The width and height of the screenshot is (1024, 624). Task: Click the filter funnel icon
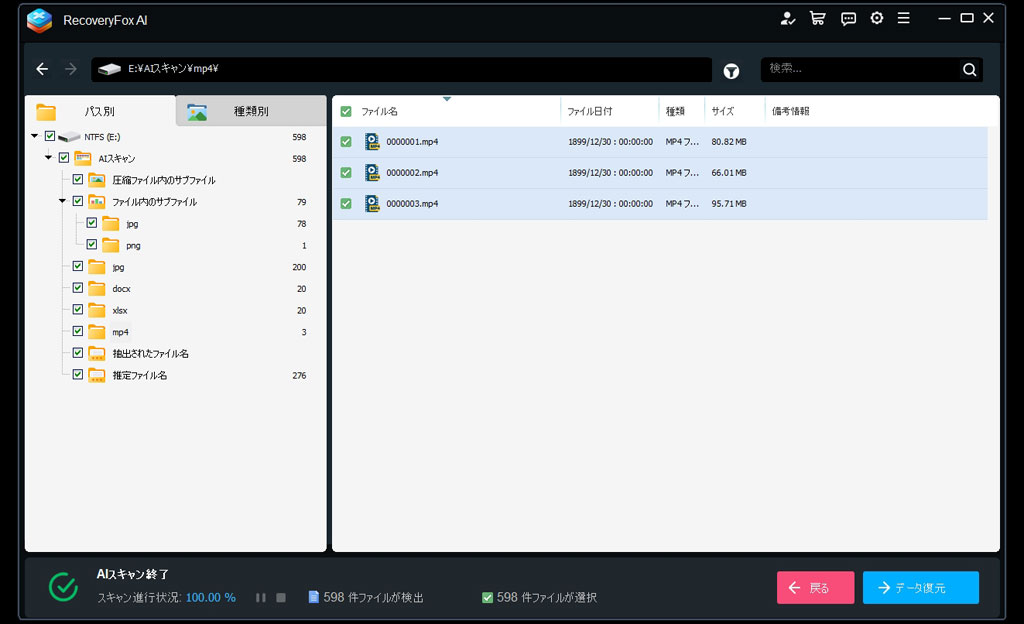pyautogui.click(x=732, y=71)
